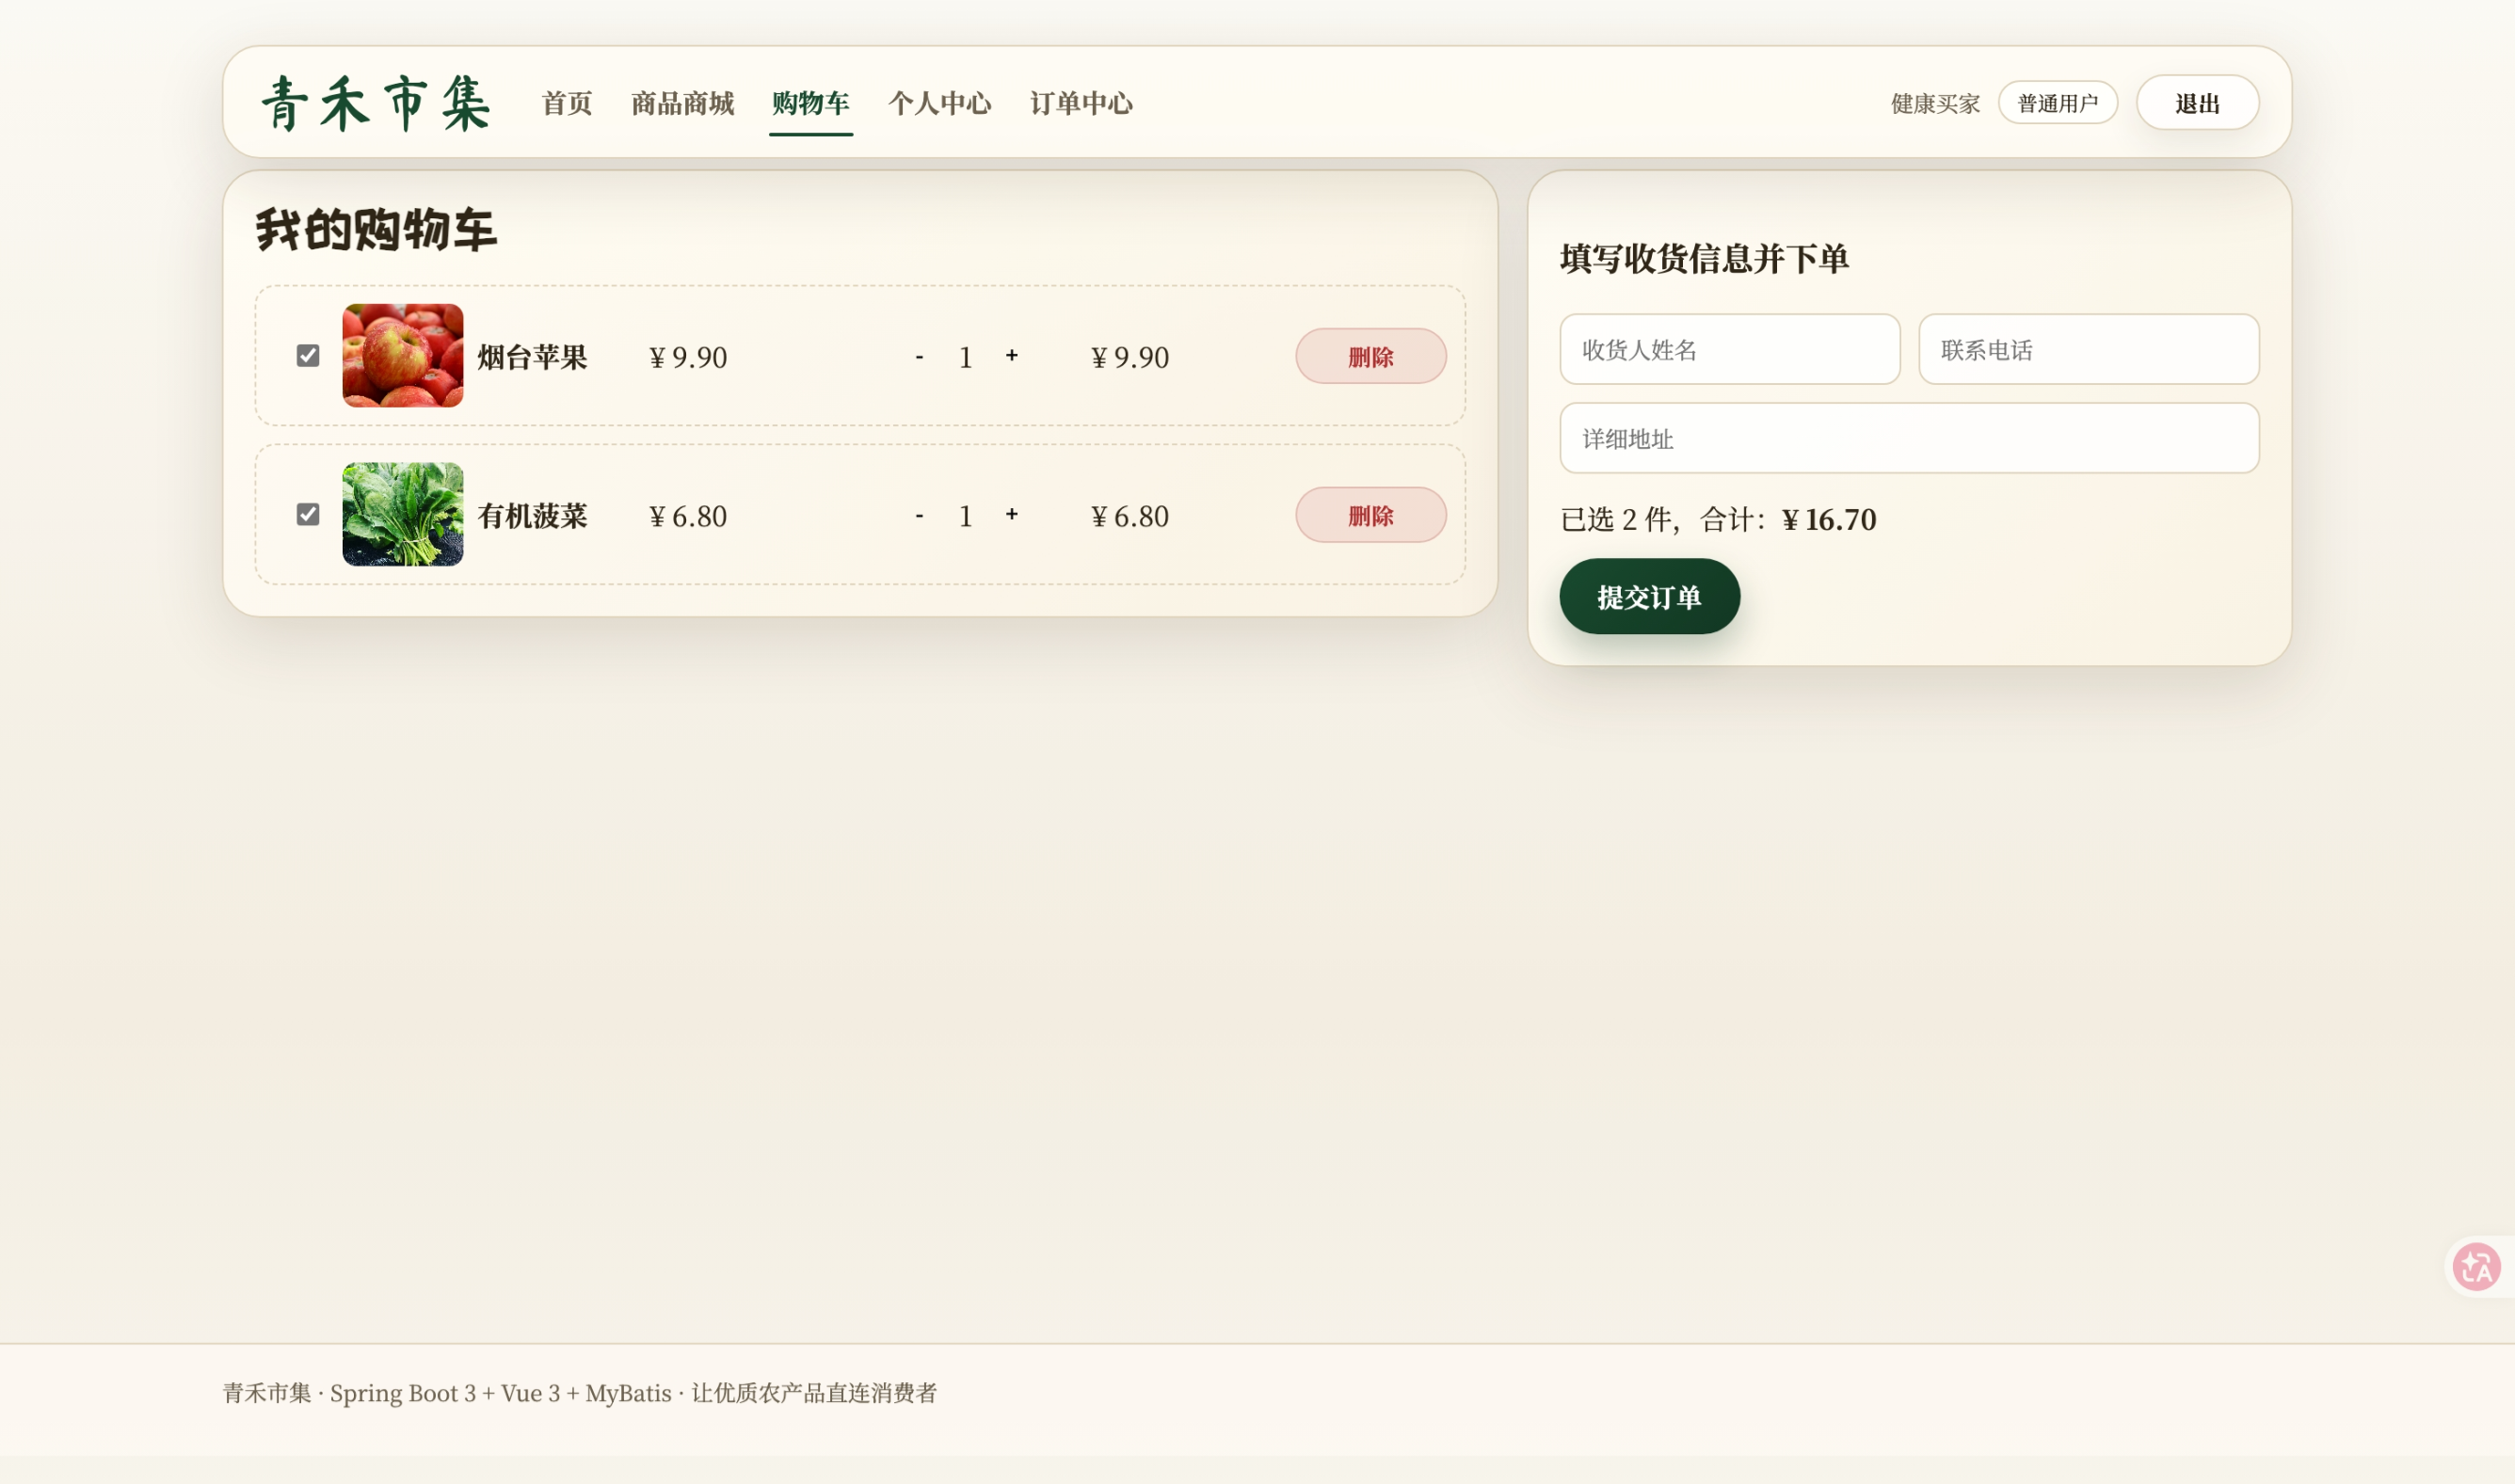This screenshot has width=2515, height=1484.
Task: Open the 有机菠菜 product thumbnail
Action: pyautogui.click(x=403, y=515)
